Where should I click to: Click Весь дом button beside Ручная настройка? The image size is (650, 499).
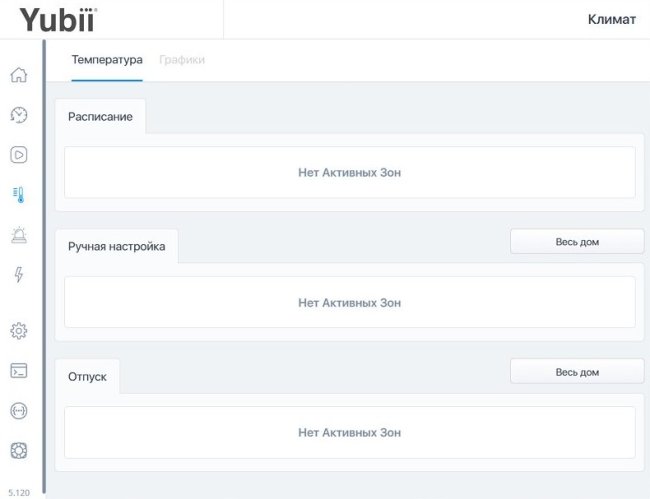tap(577, 242)
